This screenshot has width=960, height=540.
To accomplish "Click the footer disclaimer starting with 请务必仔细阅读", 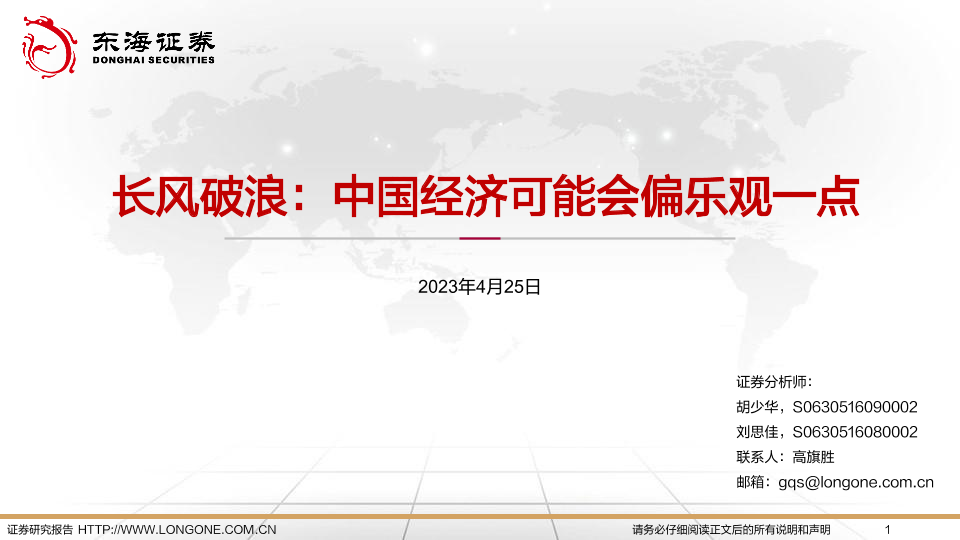I will (731, 529).
